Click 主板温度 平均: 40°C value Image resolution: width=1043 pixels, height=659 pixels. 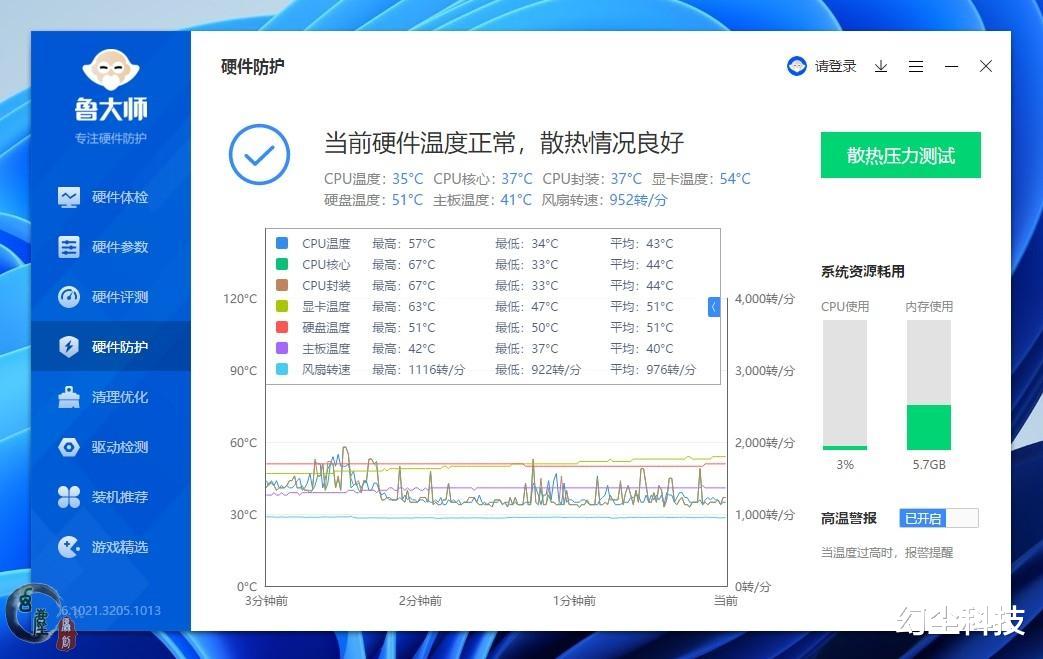(x=641, y=348)
